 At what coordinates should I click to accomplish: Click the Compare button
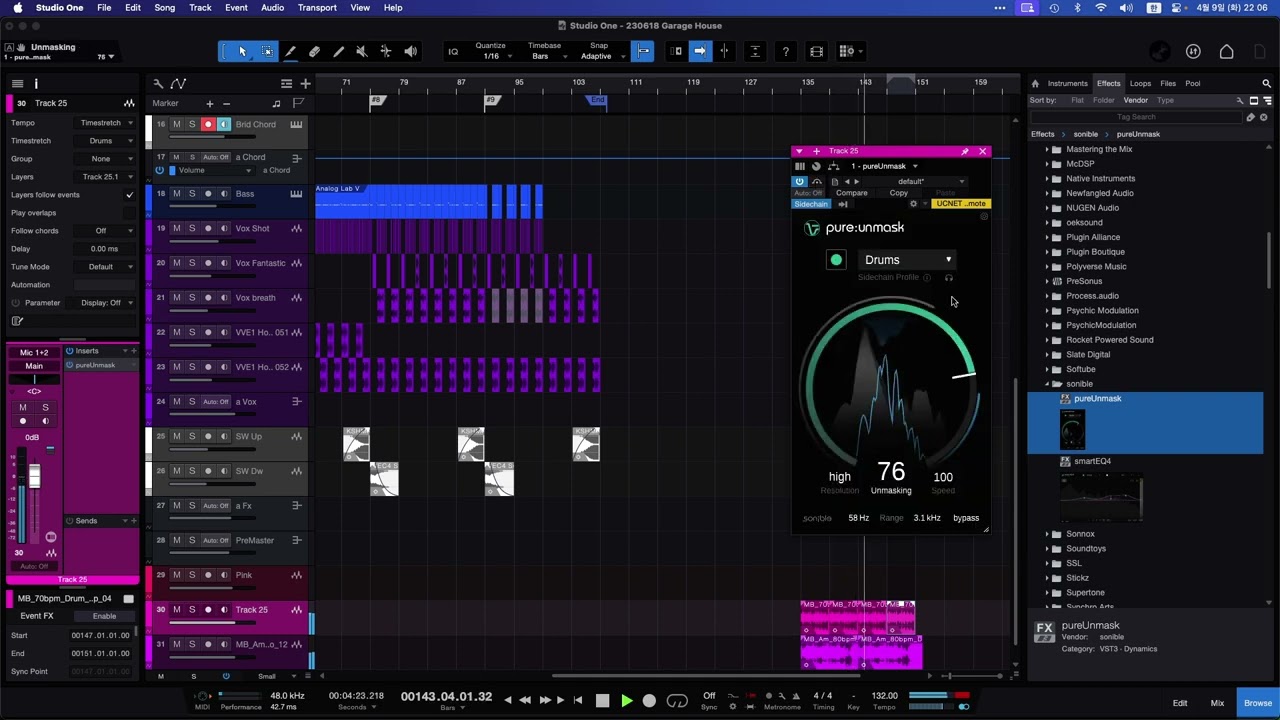coord(851,193)
